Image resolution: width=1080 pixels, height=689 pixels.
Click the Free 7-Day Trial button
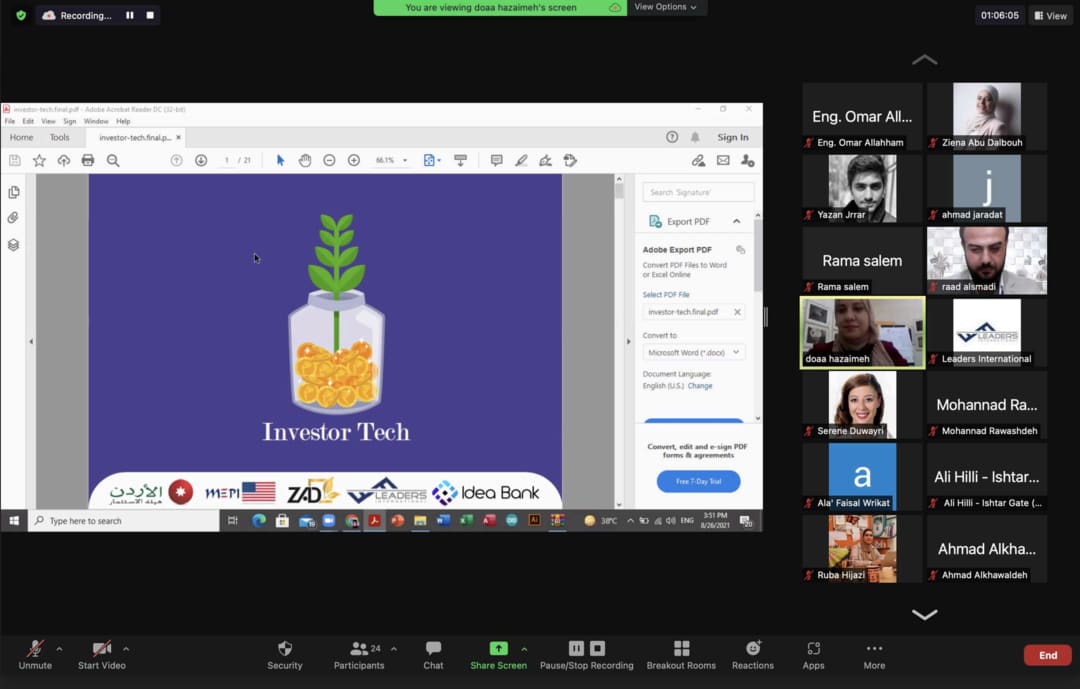pos(698,481)
